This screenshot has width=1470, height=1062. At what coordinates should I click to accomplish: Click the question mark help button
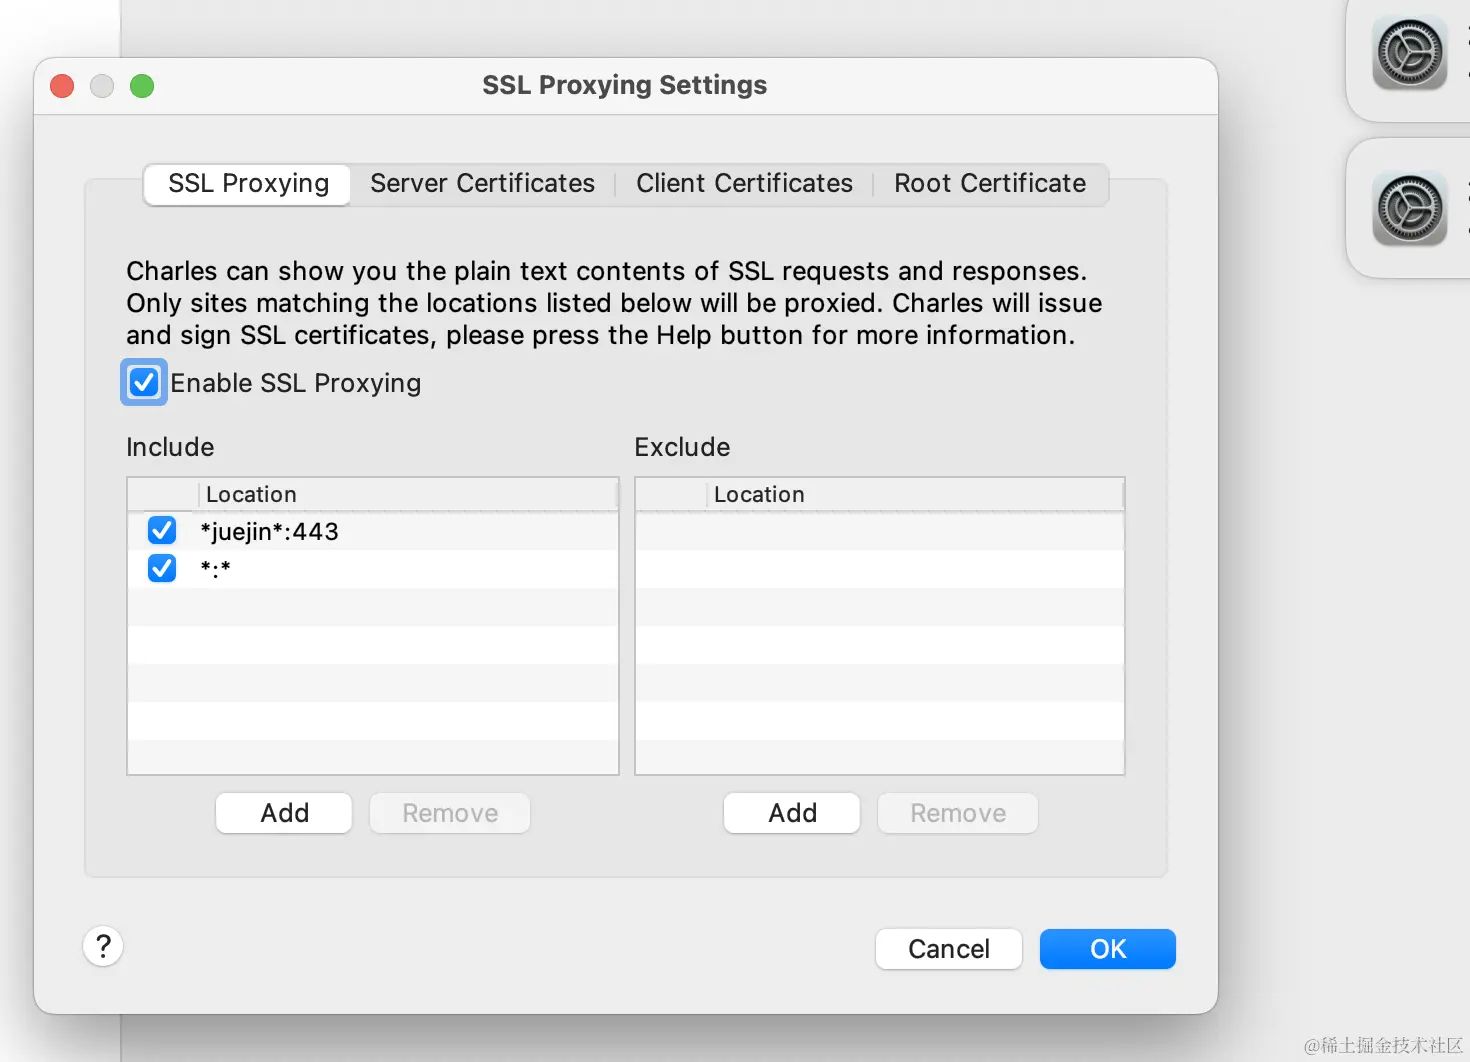(x=103, y=946)
